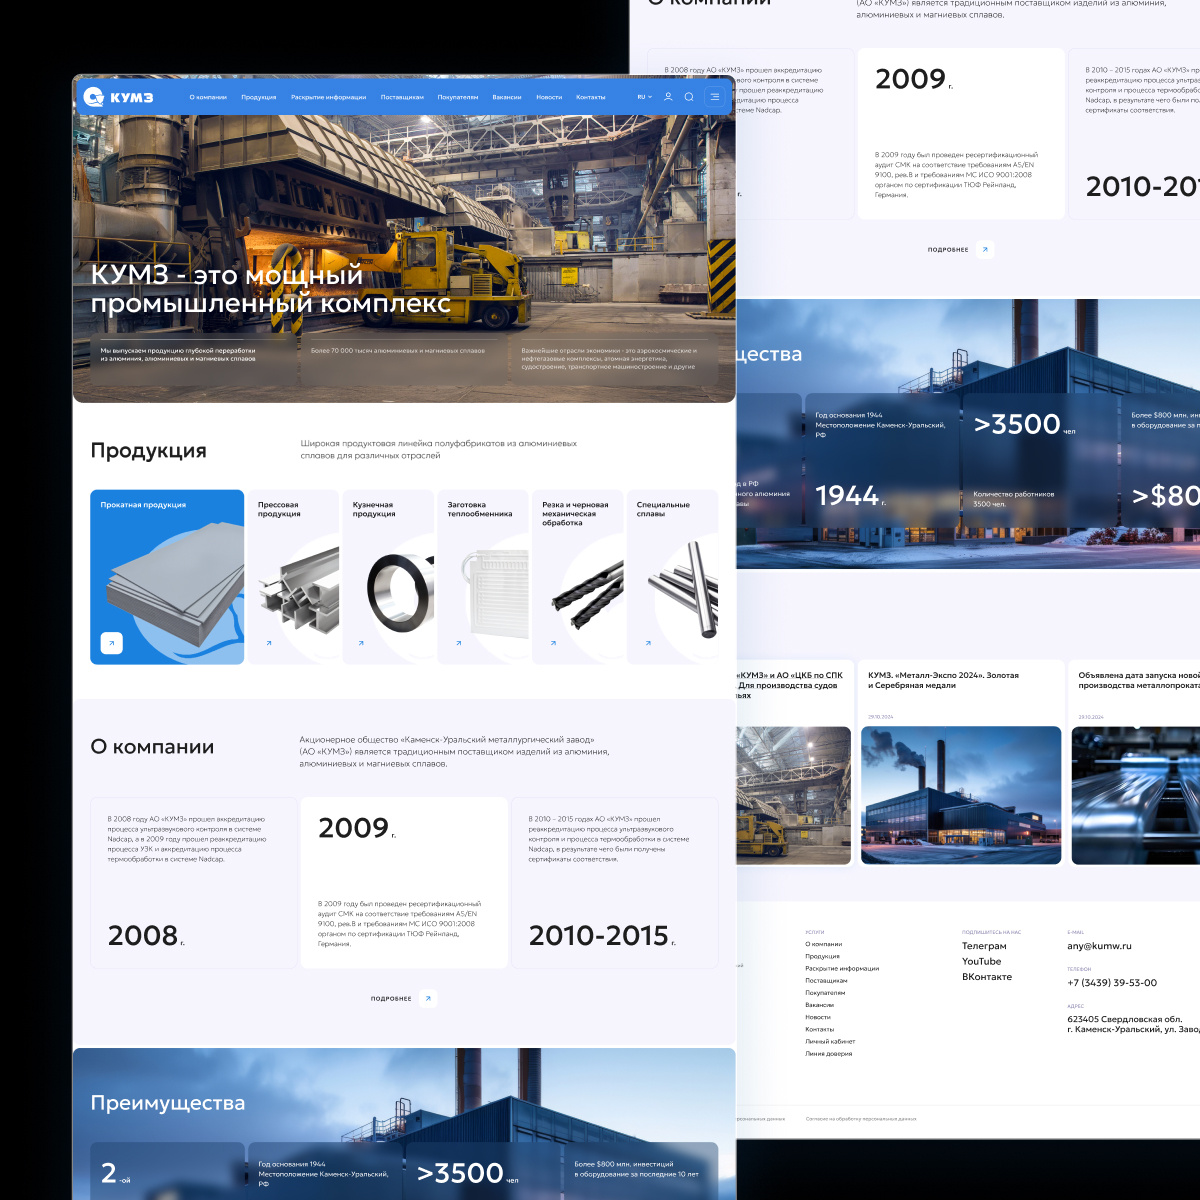Click the 1944 stat on right page

pyautogui.click(x=851, y=496)
